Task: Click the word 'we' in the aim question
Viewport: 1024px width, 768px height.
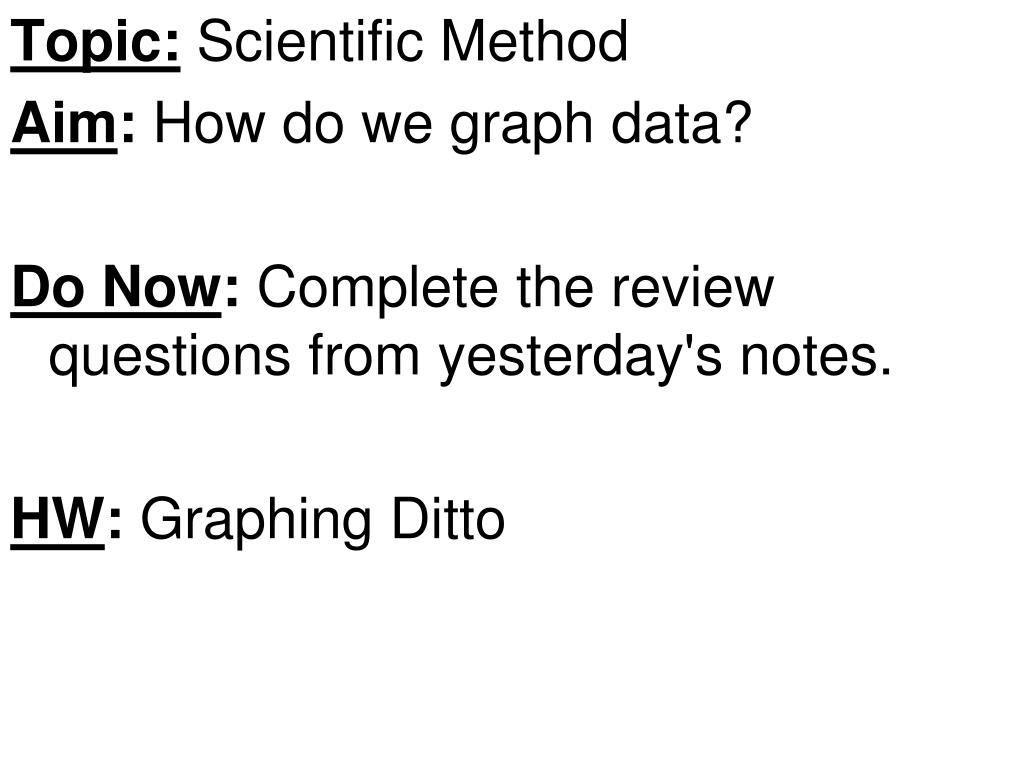Action: [x=397, y=127]
